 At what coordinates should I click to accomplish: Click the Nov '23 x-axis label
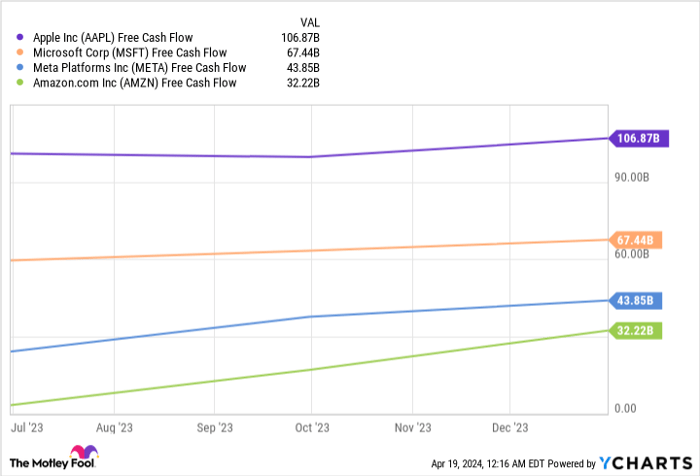tap(413, 428)
